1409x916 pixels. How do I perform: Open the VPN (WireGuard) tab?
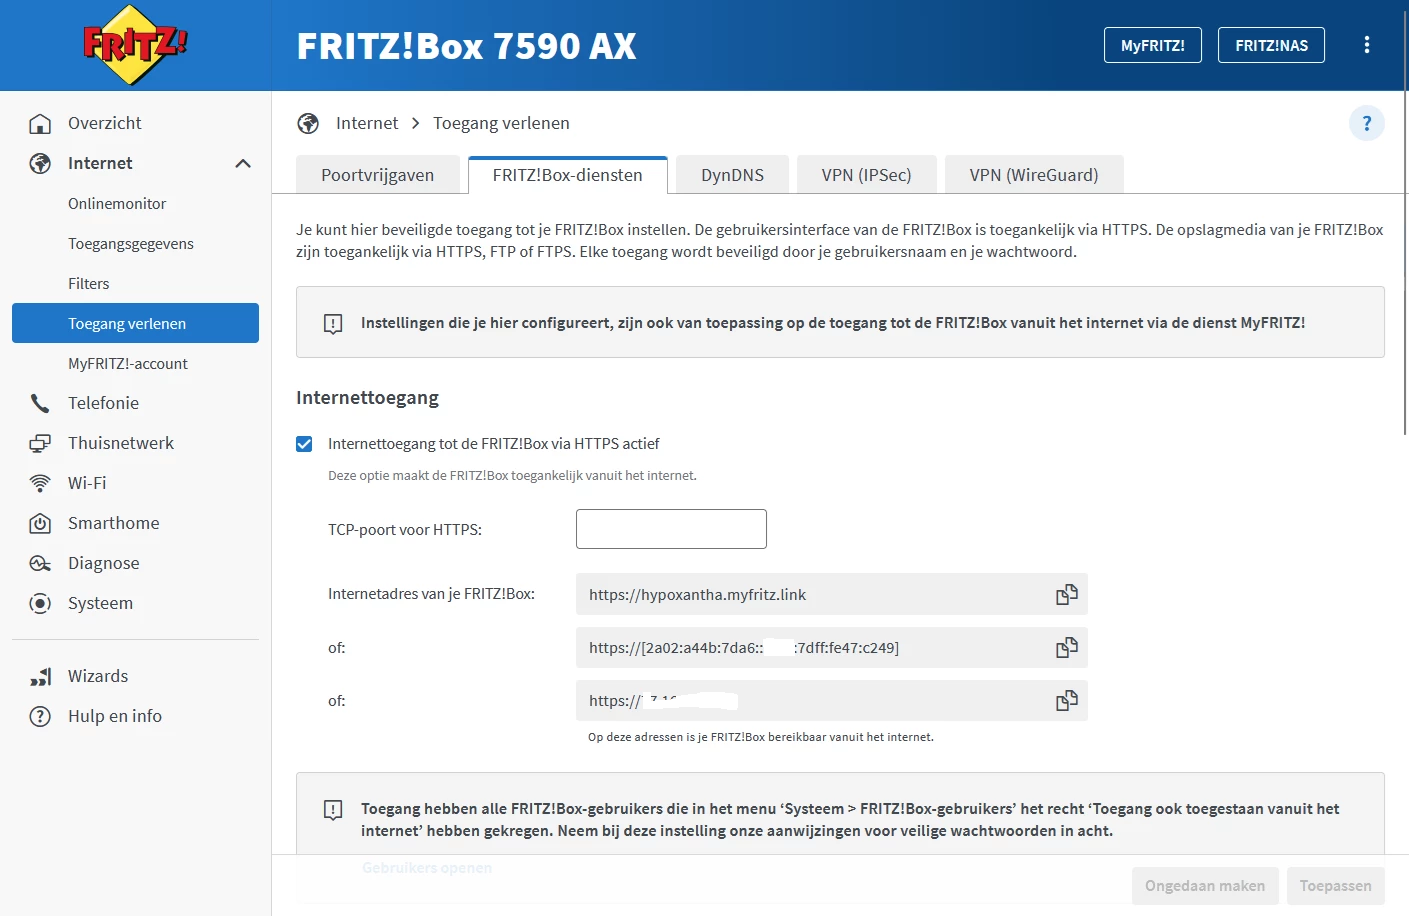(1034, 175)
